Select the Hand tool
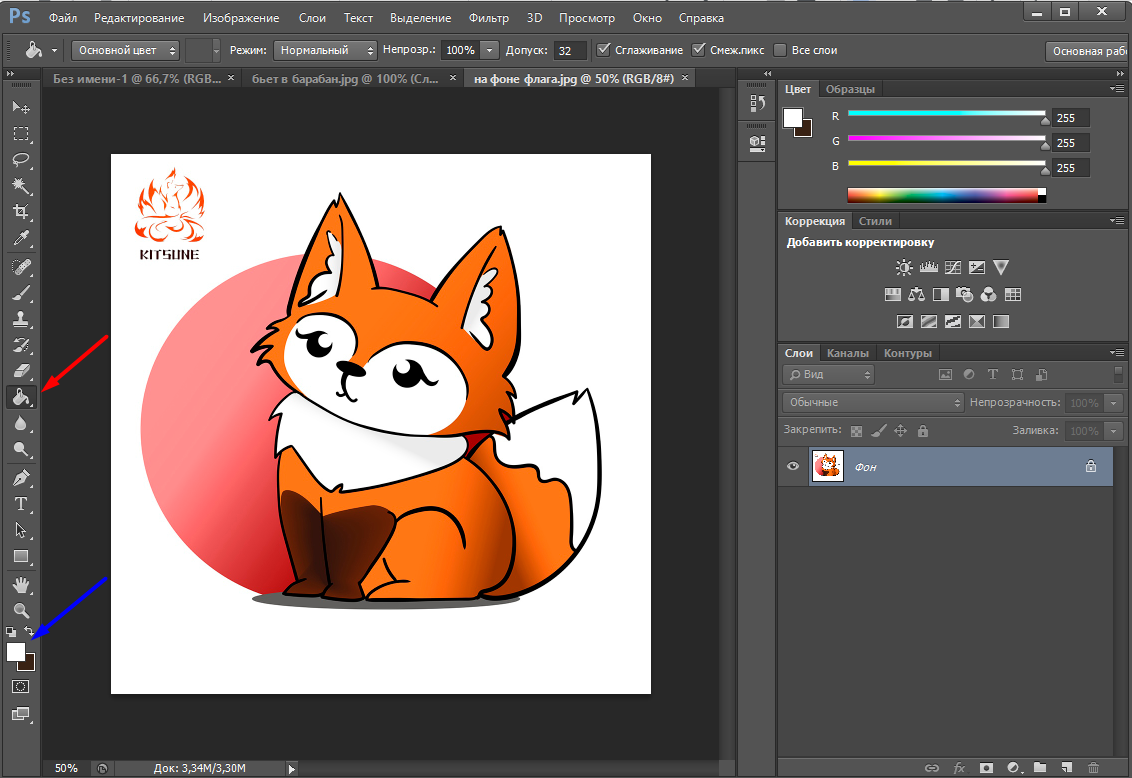This screenshot has width=1132, height=778. [x=21, y=585]
